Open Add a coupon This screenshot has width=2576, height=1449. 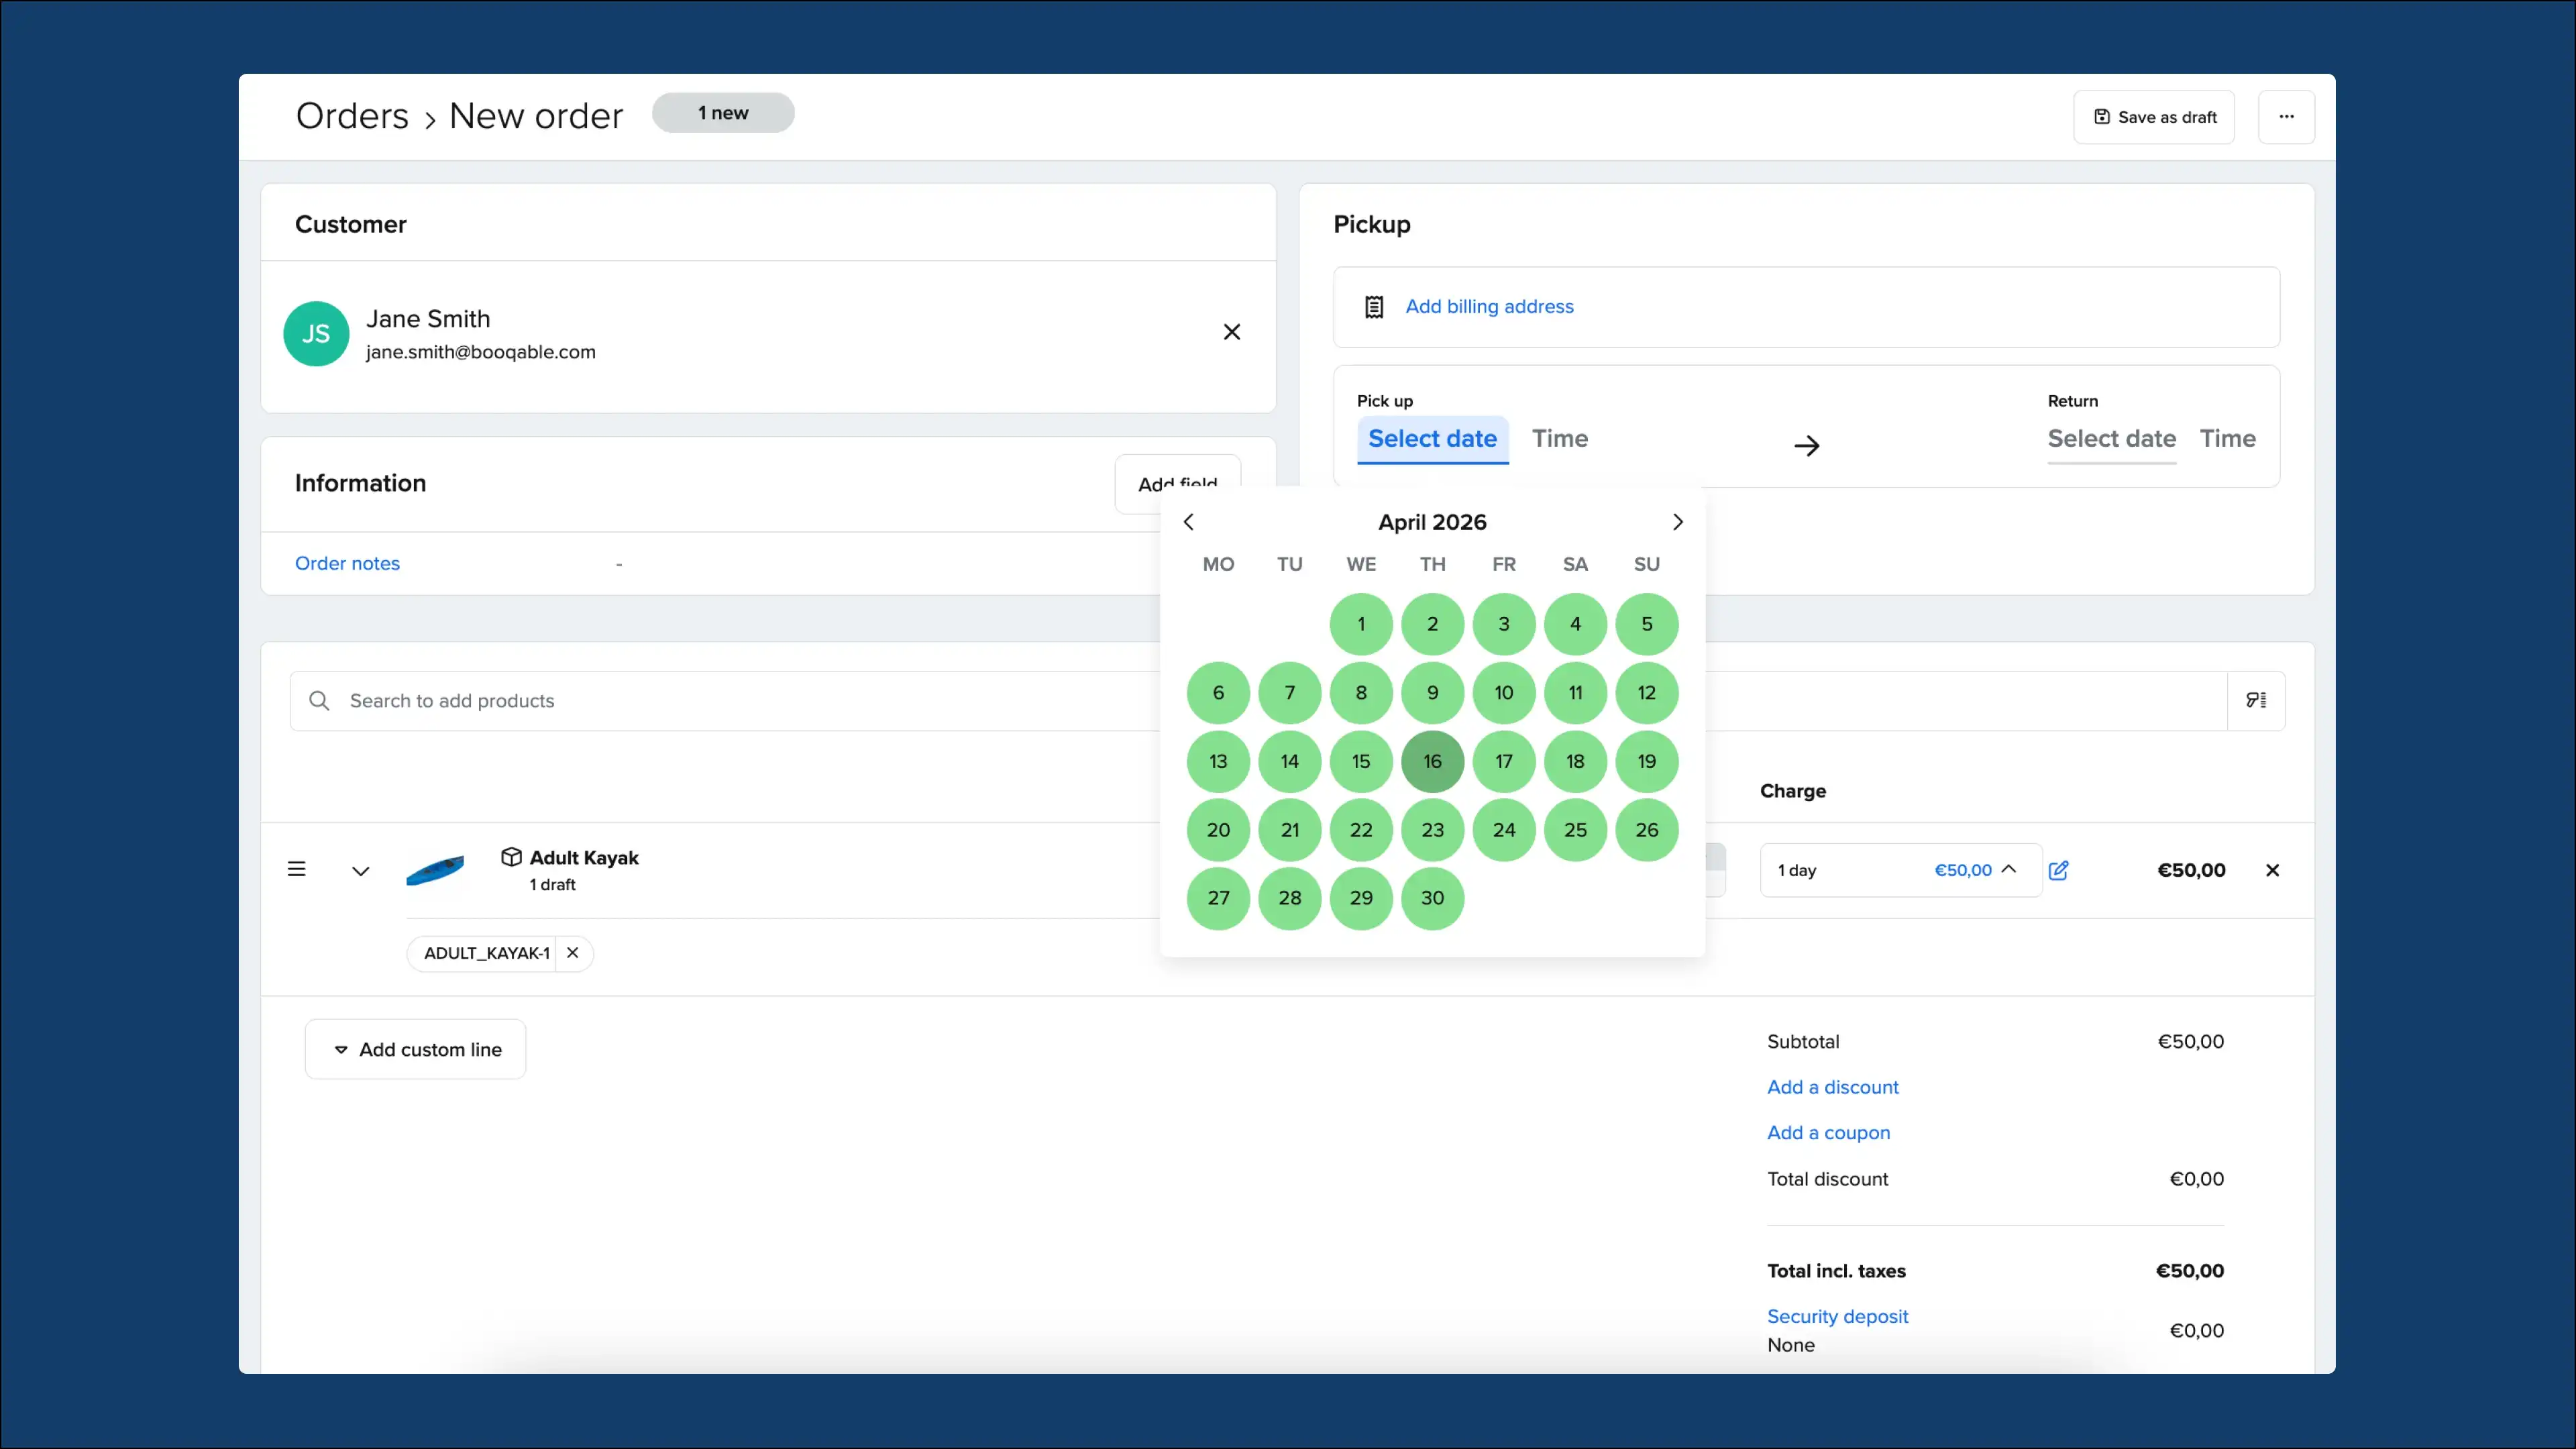[1828, 1132]
